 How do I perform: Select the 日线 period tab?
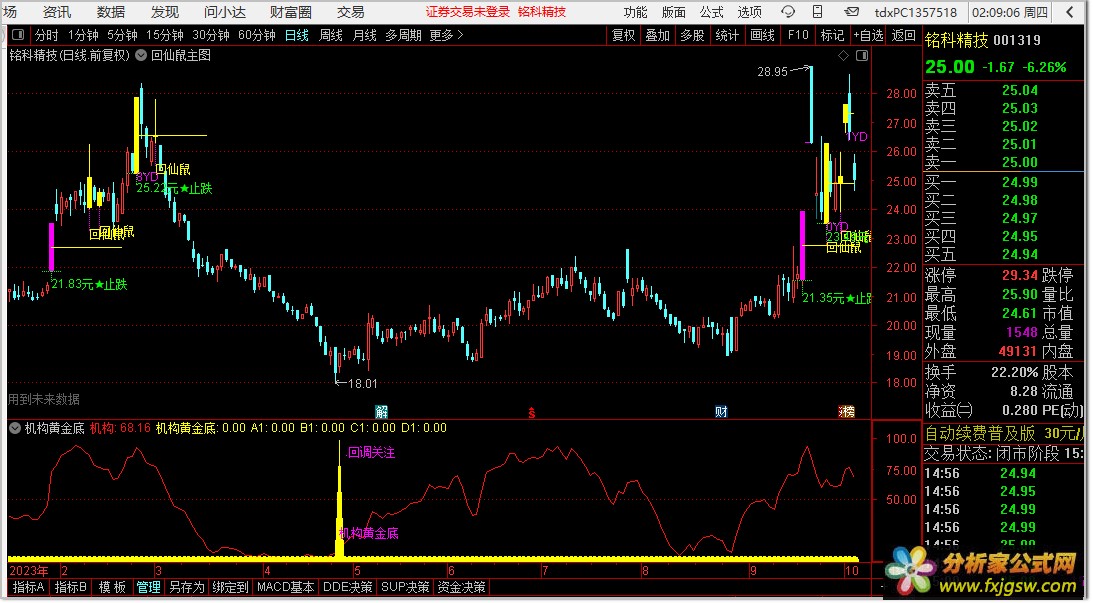(297, 35)
